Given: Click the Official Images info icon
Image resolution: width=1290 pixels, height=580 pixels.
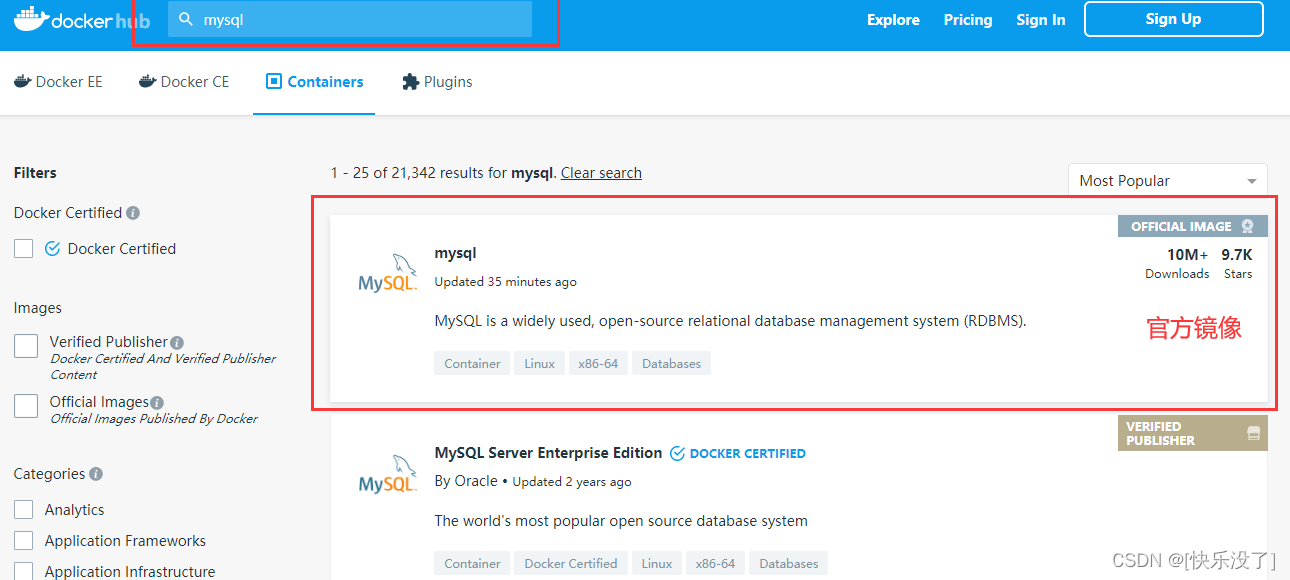Looking at the screenshot, I should (x=157, y=402).
